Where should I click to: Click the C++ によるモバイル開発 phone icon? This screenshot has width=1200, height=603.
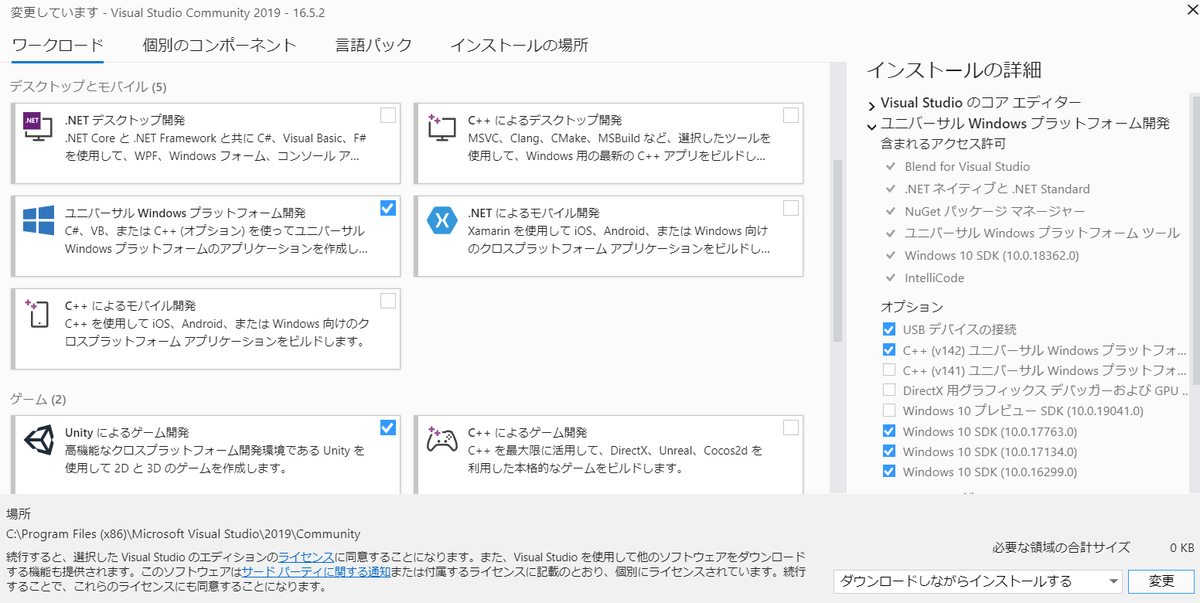click(x=38, y=313)
